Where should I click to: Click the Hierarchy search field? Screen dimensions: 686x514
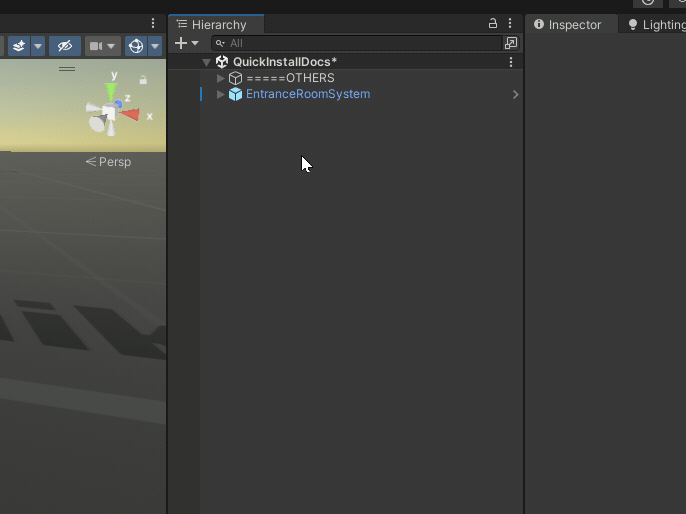coord(360,44)
